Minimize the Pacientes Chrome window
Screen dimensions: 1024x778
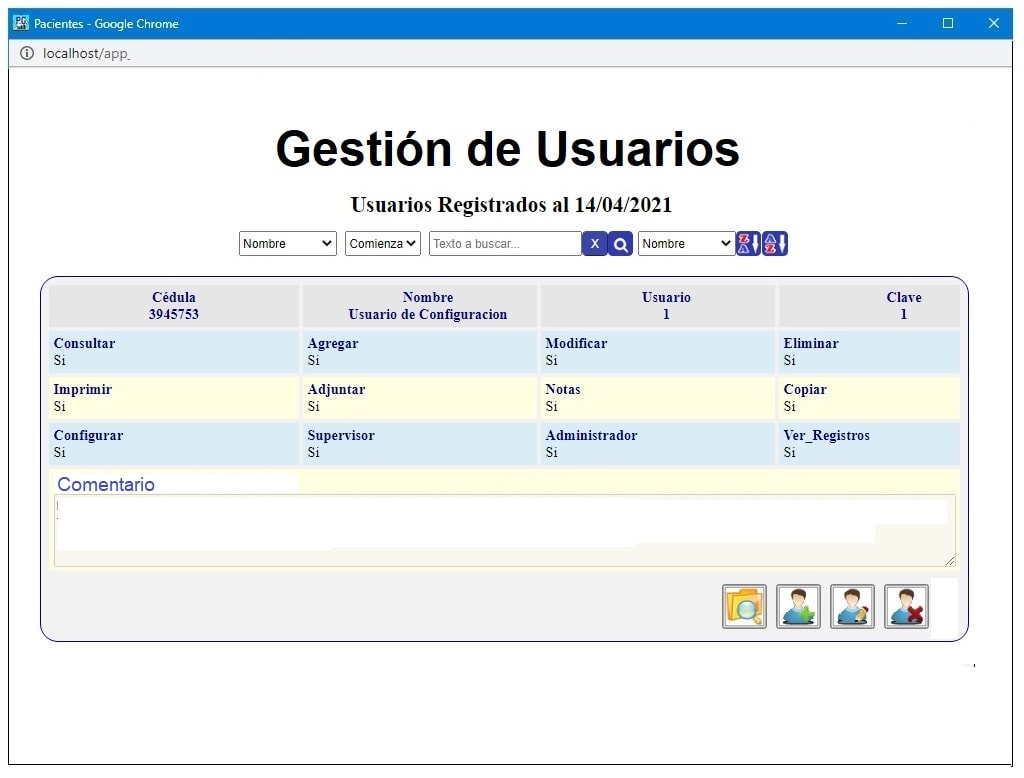tap(902, 24)
